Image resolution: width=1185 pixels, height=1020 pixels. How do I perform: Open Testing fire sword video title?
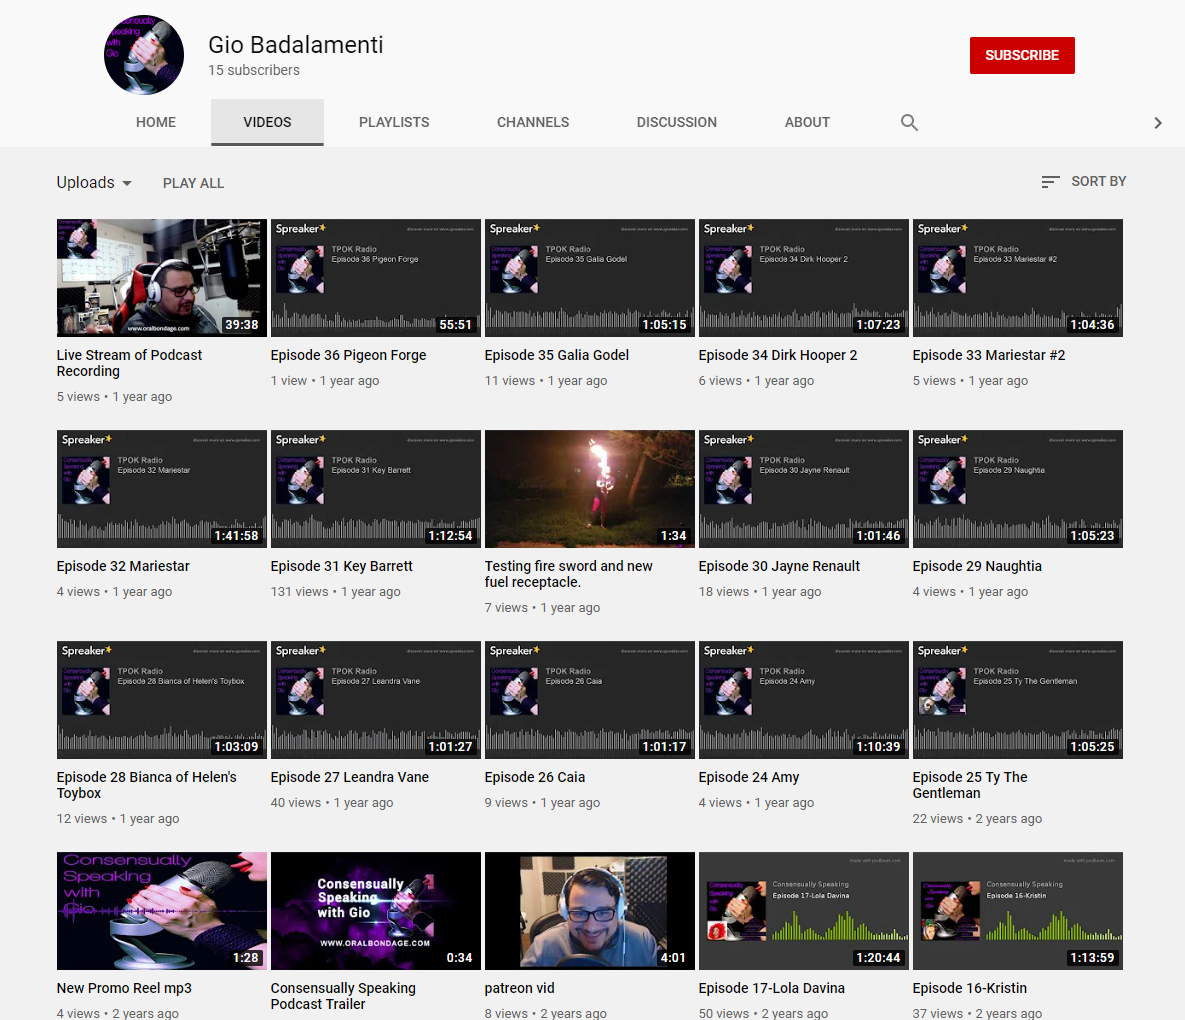tap(568, 574)
